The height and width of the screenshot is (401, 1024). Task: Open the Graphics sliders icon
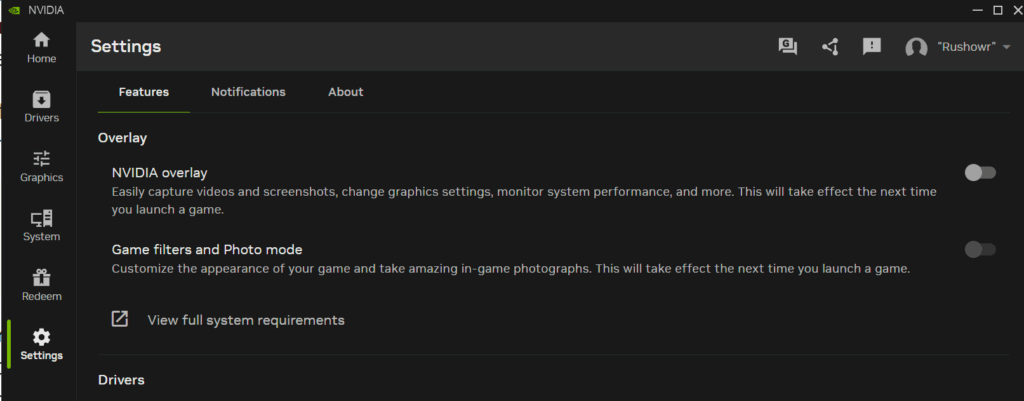[x=41, y=159]
